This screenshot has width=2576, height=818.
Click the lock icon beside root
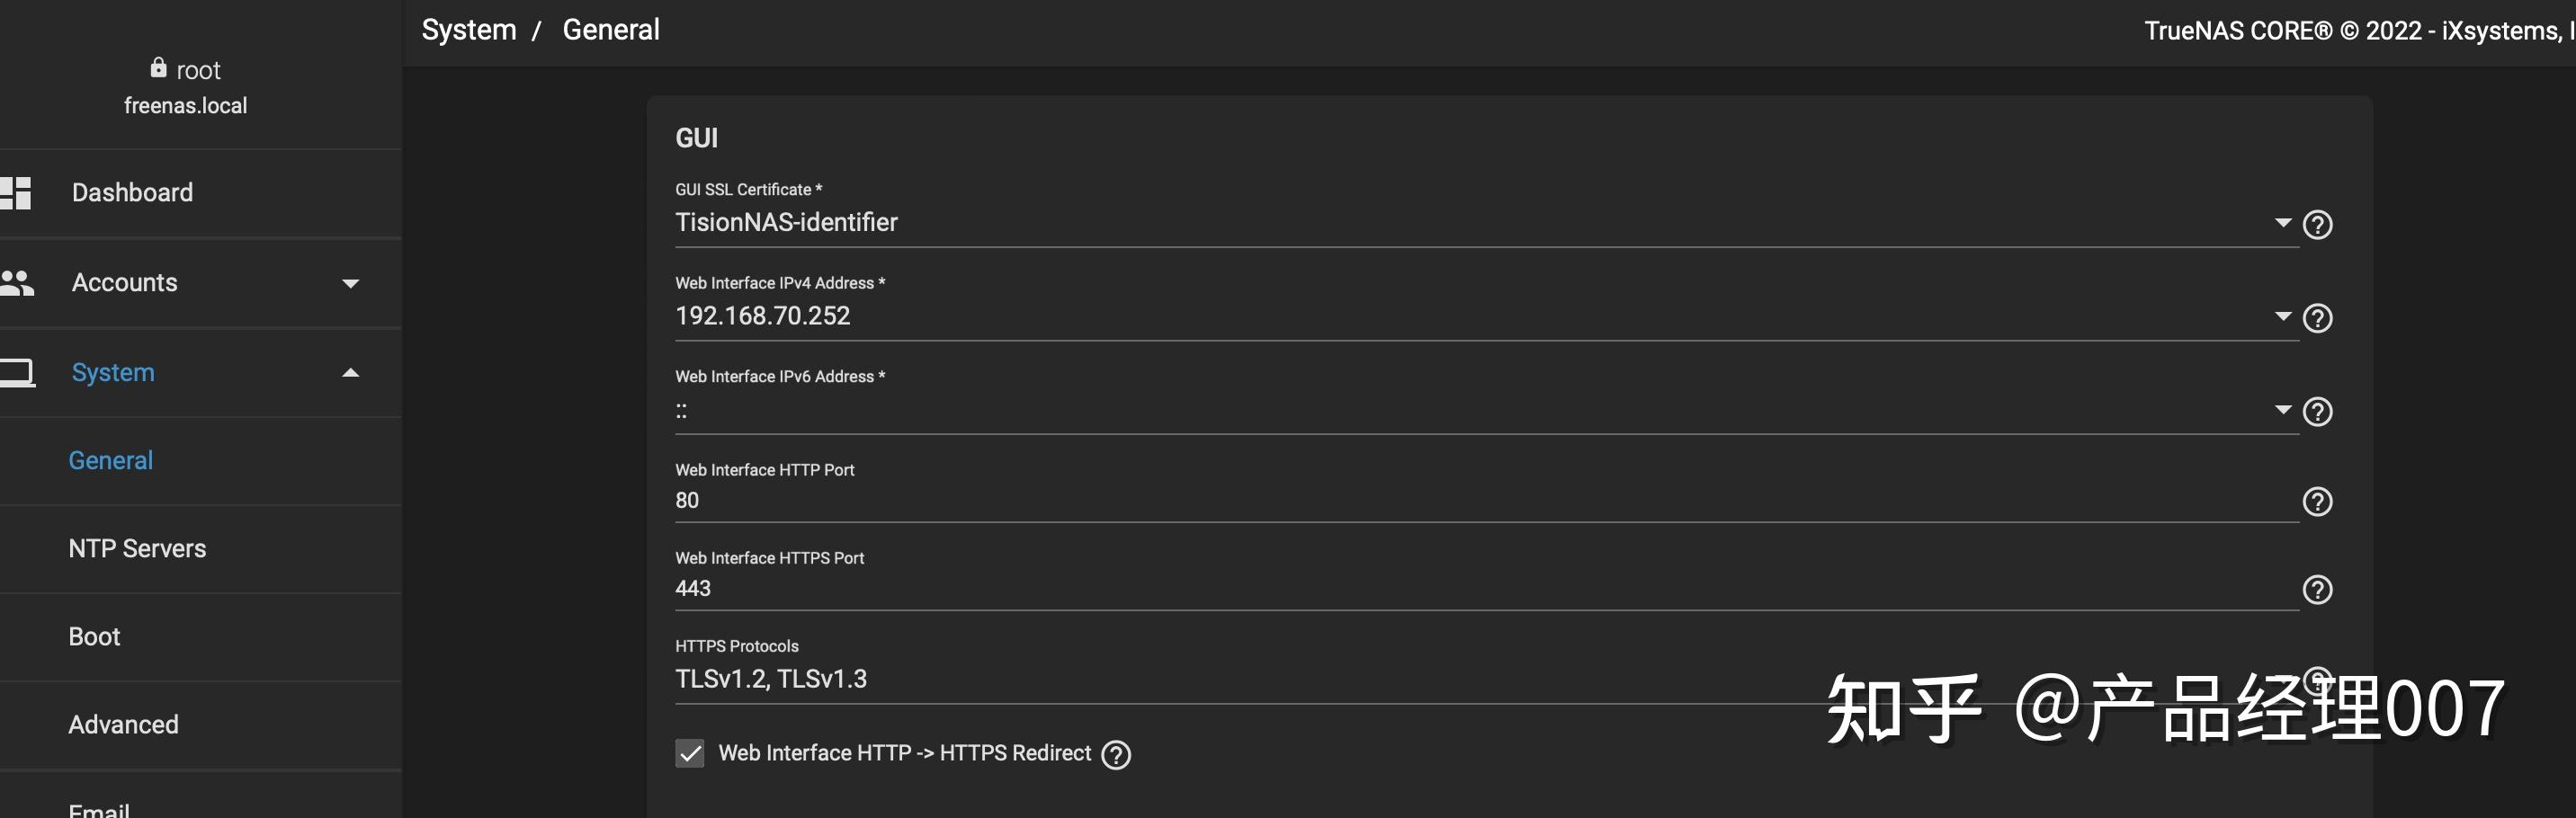(158, 68)
